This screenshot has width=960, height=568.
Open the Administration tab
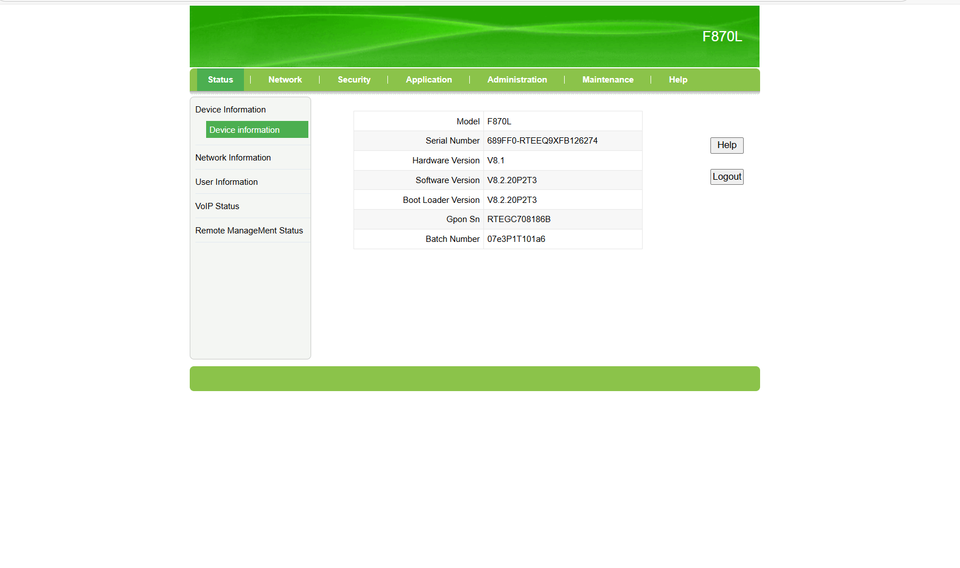(x=517, y=80)
